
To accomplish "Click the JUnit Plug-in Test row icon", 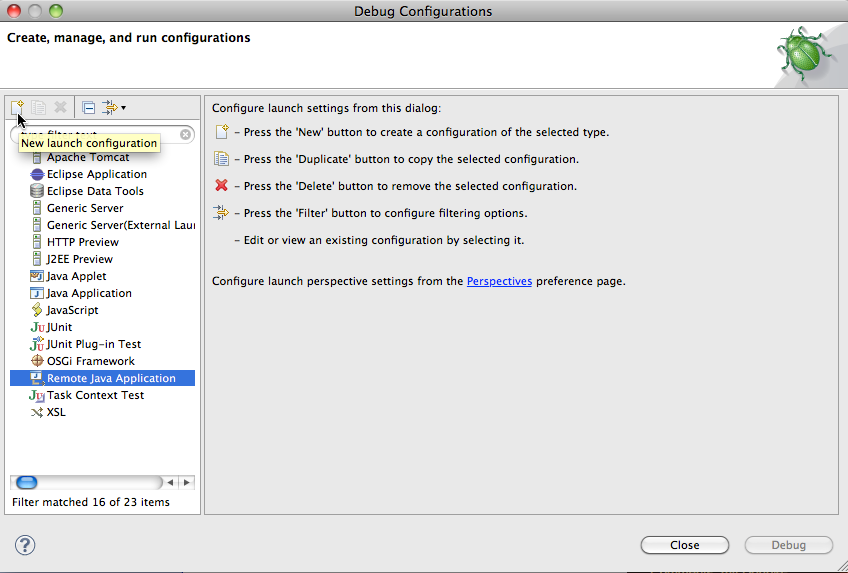I will click(37, 344).
